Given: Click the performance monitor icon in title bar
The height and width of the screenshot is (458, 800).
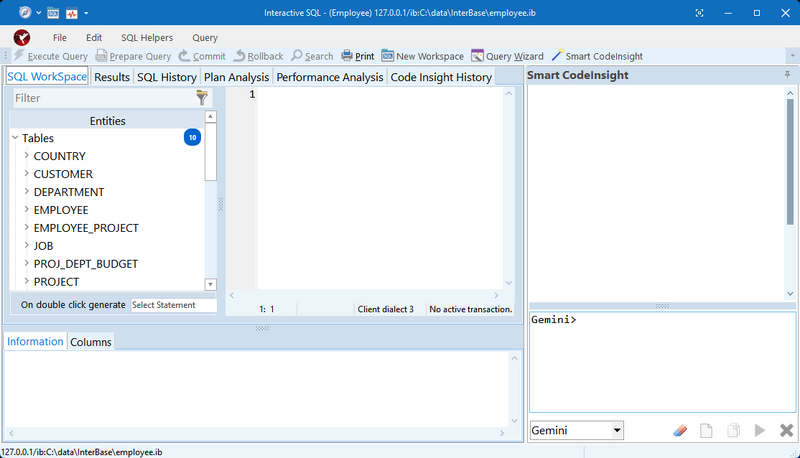Looking at the screenshot, I should tap(71, 13).
